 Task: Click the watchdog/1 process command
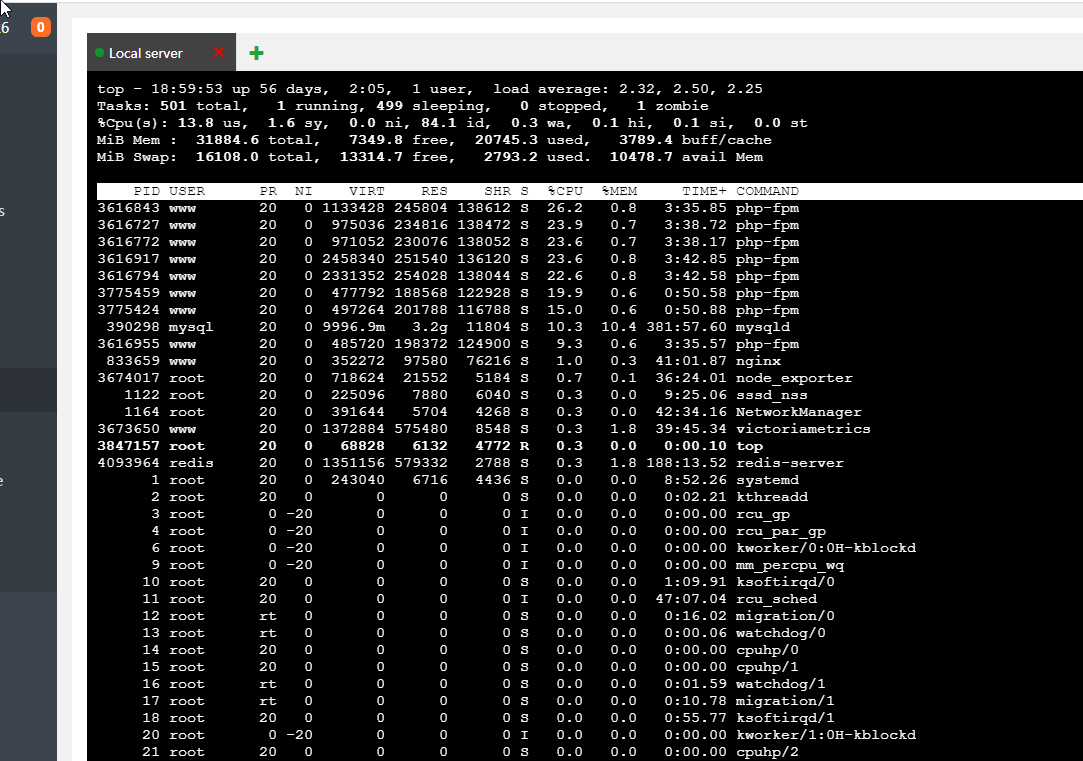coord(780,684)
